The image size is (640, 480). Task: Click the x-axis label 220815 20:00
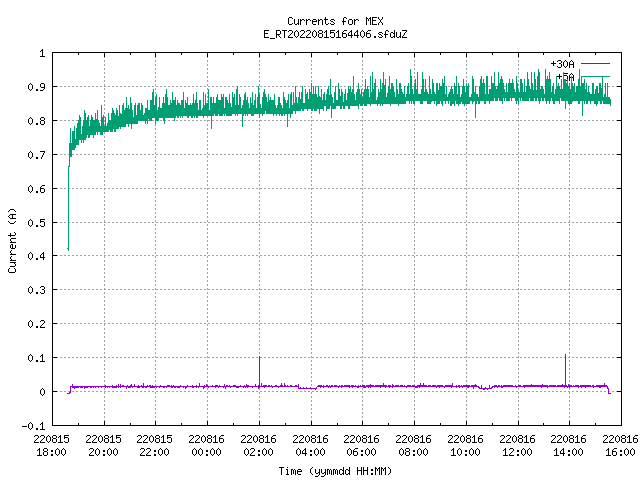pyautogui.click(x=104, y=446)
